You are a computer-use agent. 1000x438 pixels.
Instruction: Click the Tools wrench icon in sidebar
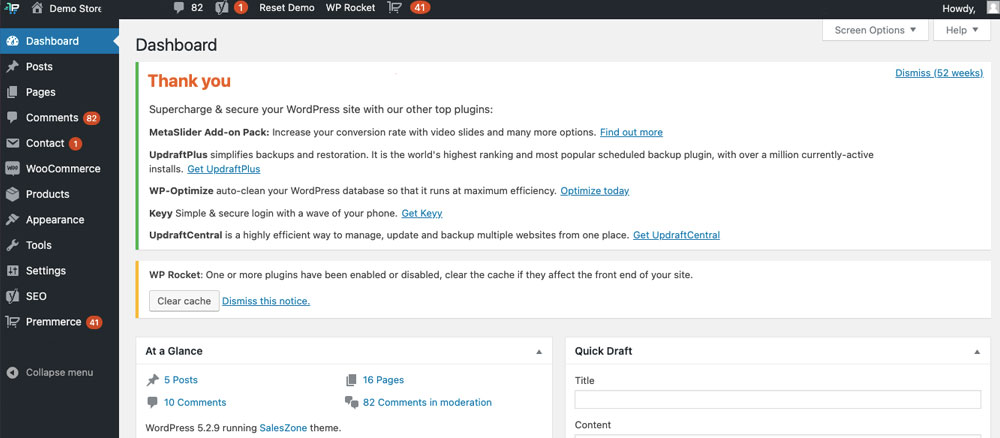[12, 245]
